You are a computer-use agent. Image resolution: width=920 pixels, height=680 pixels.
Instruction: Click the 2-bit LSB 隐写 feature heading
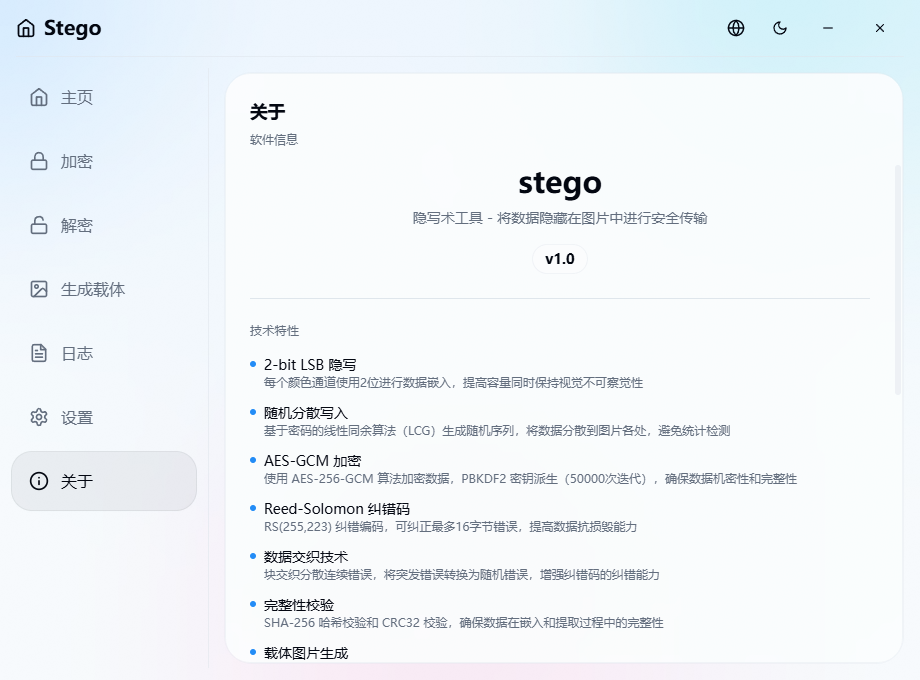click(x=310, y=365)
